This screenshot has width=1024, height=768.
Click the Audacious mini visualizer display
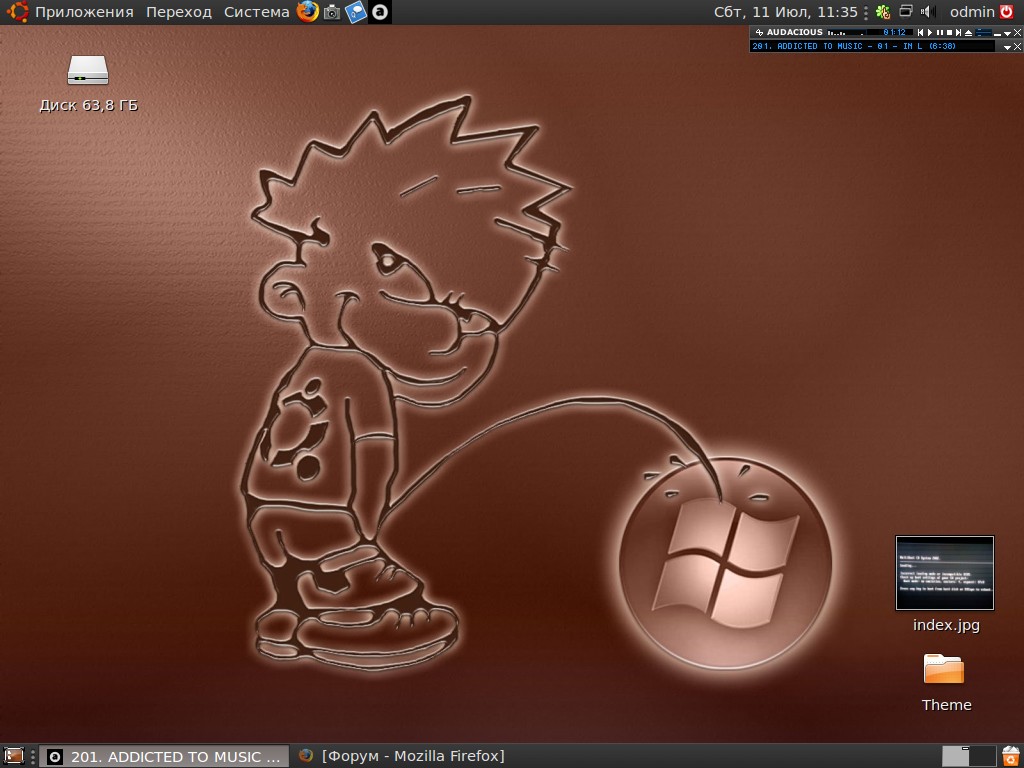click(846, 33)
